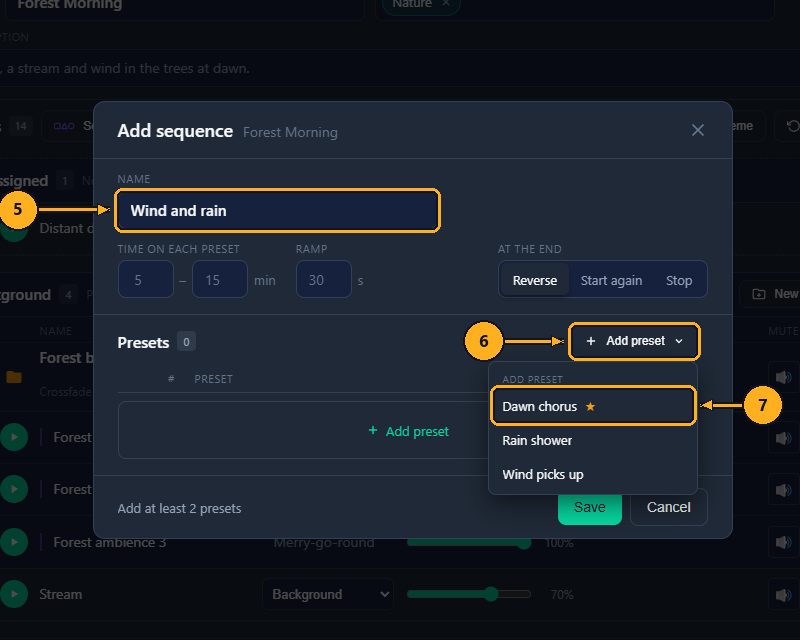Click the Cancel button
Viewport: 800px width, 640px height.
click(668, 507)
